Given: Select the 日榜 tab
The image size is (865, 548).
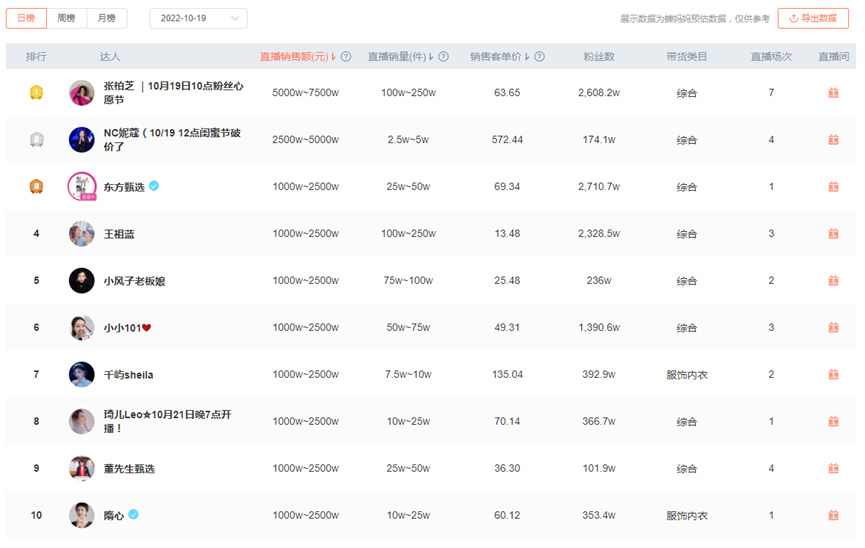Looking at the screenshot, I should [x=26, y=18].
